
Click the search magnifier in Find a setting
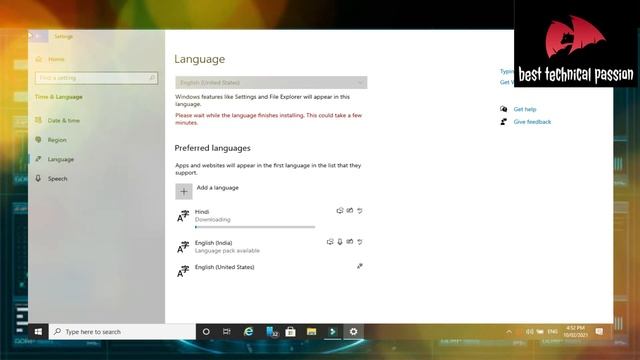pos(152,78)
